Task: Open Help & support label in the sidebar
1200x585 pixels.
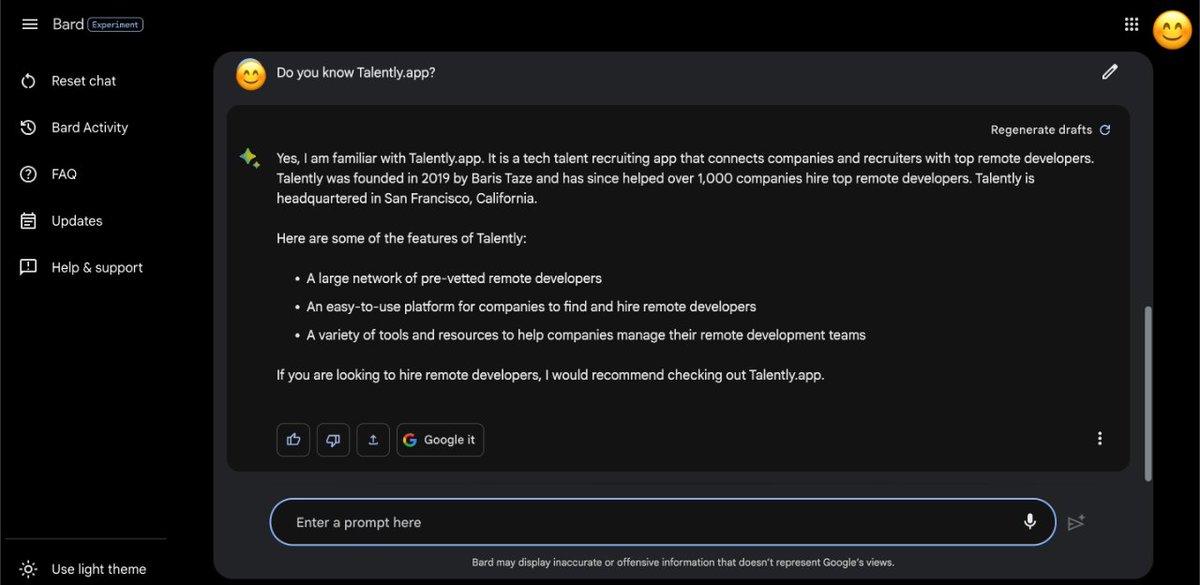Action: pos(97,267)
